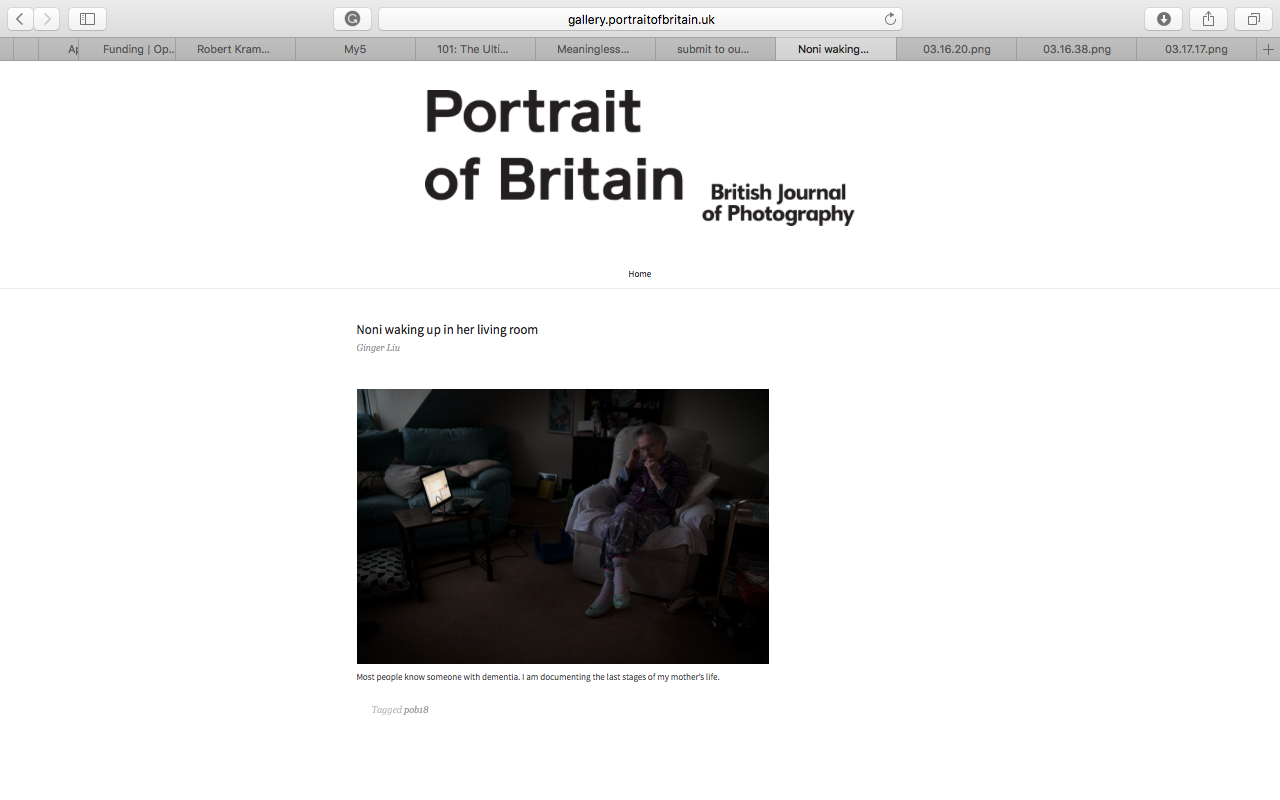
Task: Toggle the Safari sidebar button
Action: [x=87, y=19]
